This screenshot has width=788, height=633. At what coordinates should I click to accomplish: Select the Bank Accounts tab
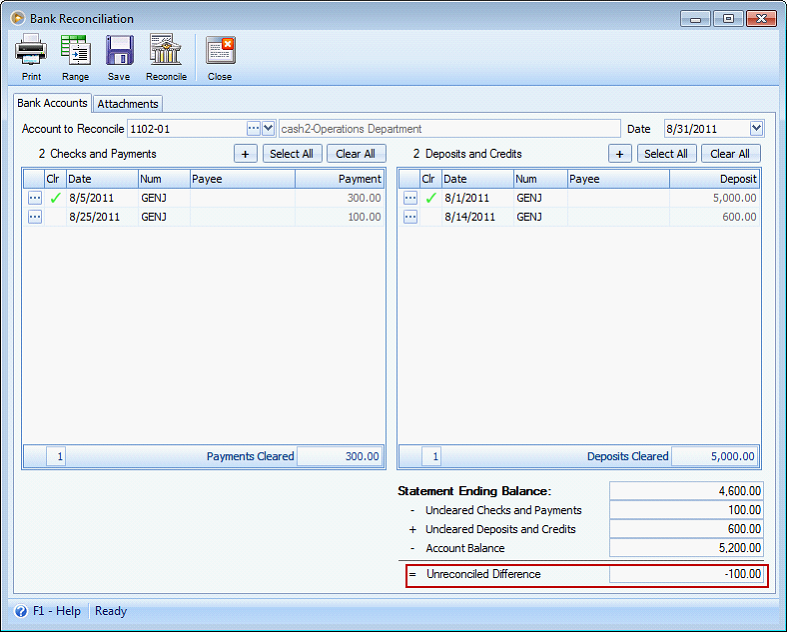coord(52,103)
